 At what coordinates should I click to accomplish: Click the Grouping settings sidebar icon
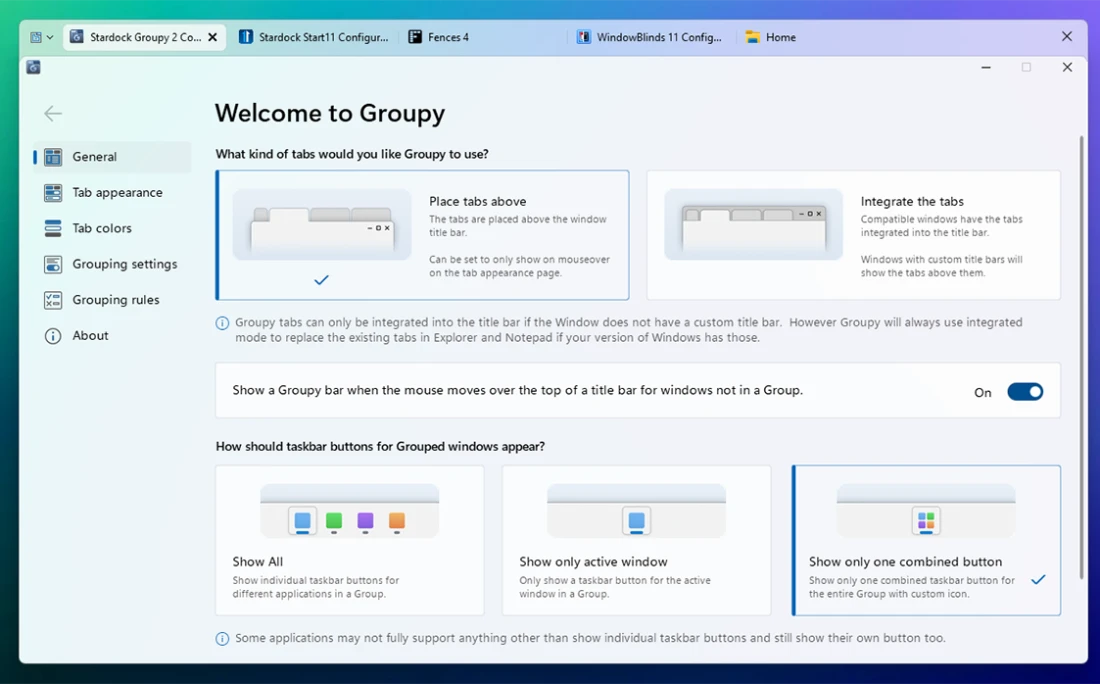click(53, 265)
